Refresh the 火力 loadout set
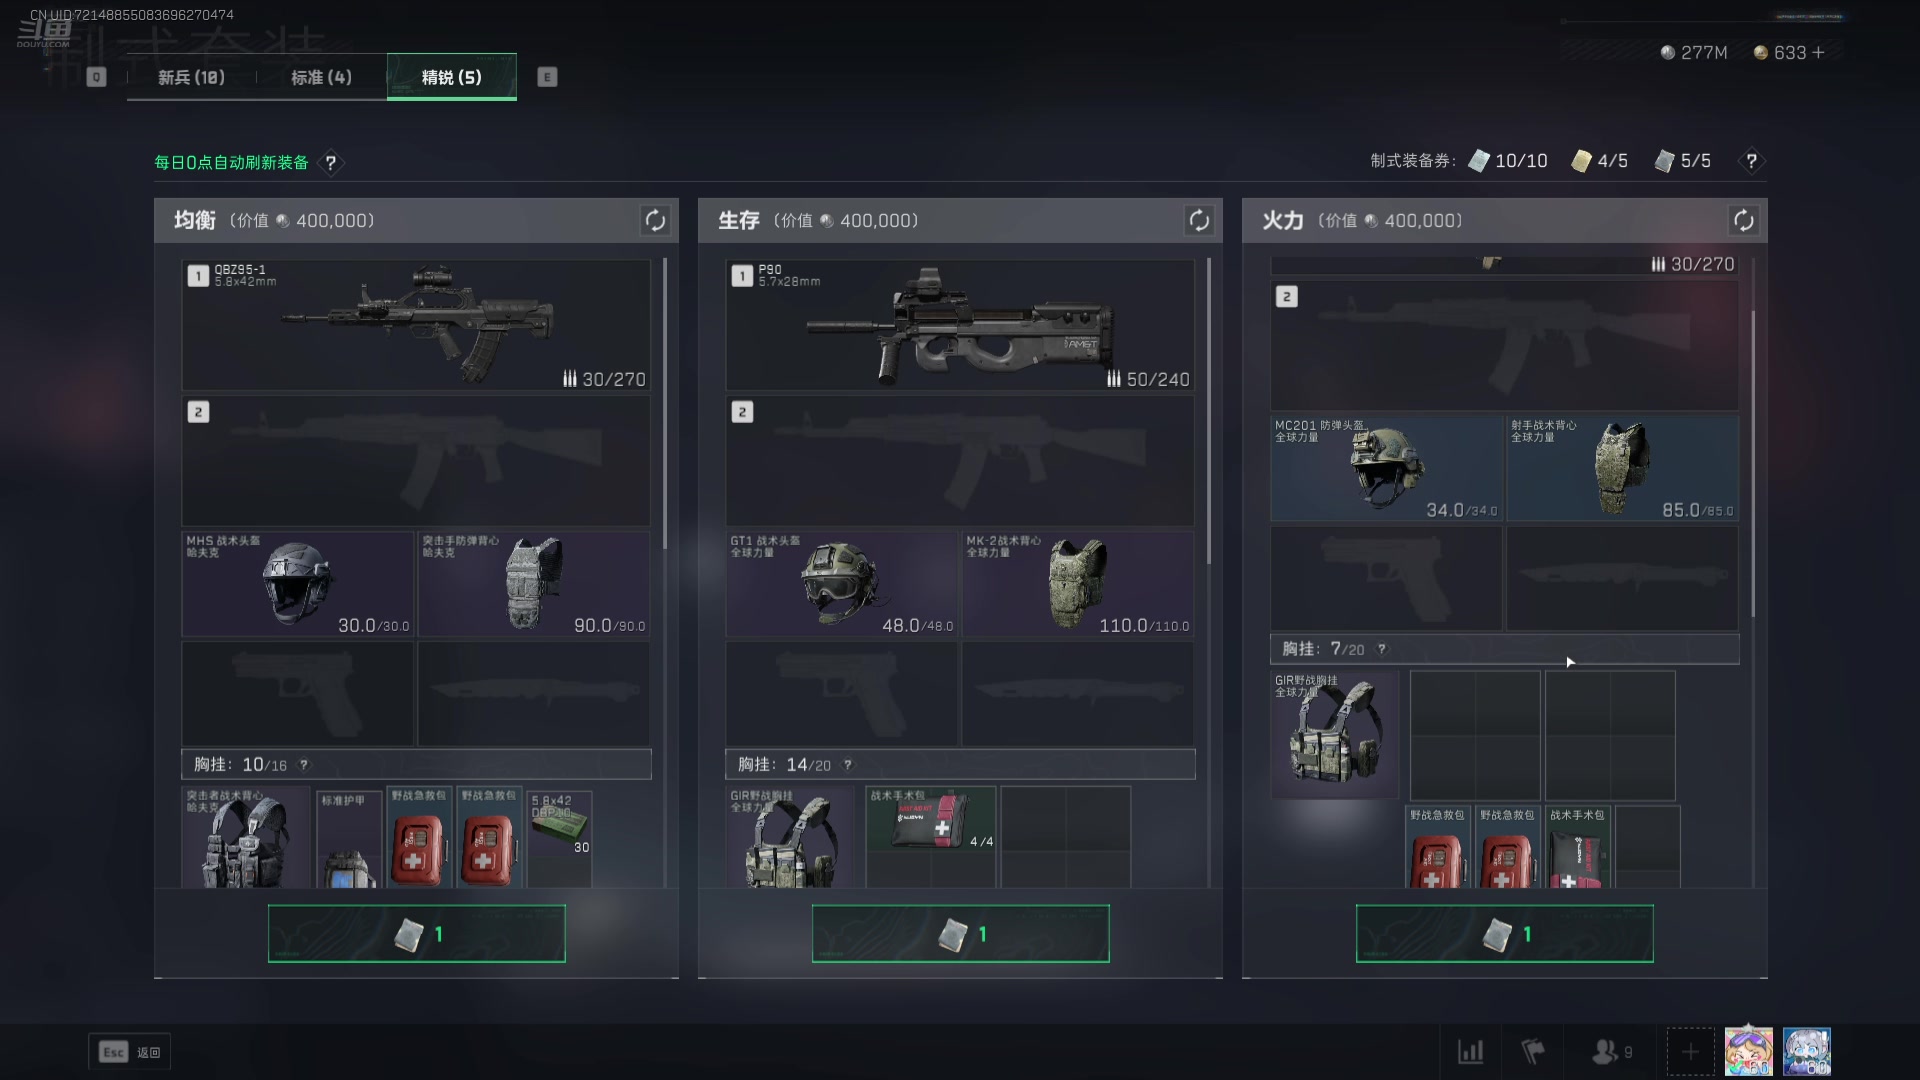Viewport: 1920px width, 1080px height. click(1743, 220)
